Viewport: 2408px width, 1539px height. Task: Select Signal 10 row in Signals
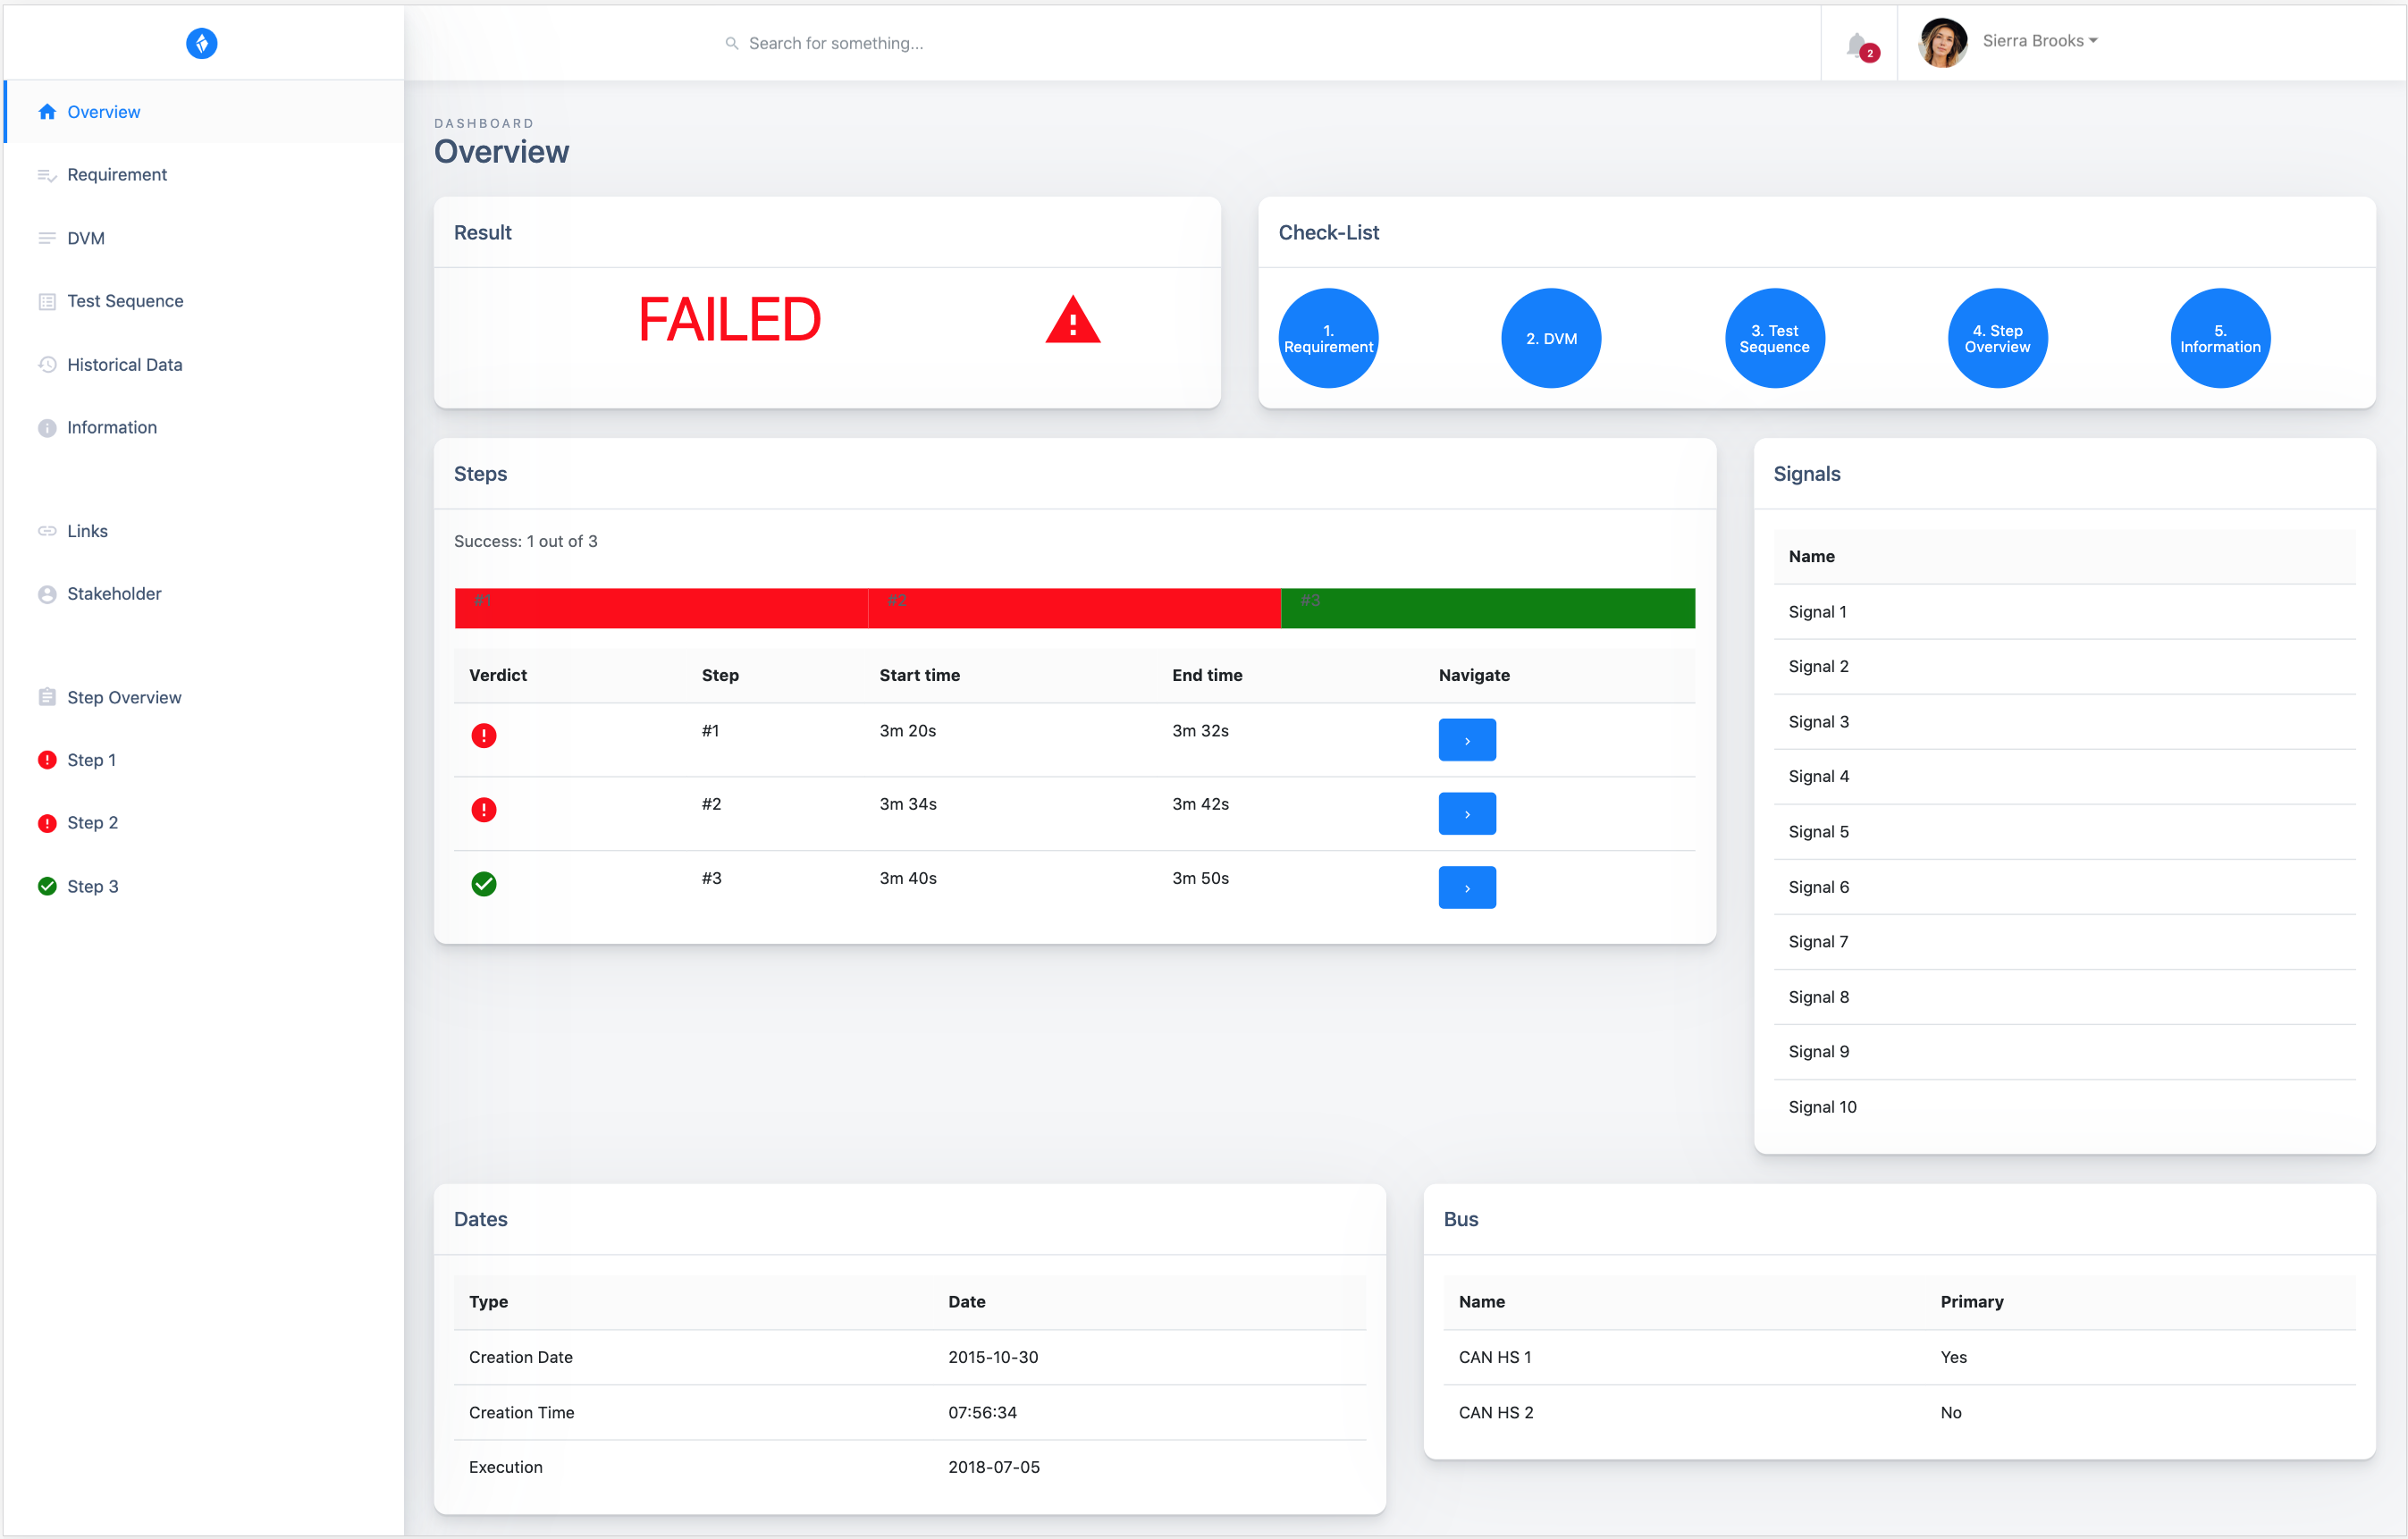pyautogui.click(x=2064, y=1107)
